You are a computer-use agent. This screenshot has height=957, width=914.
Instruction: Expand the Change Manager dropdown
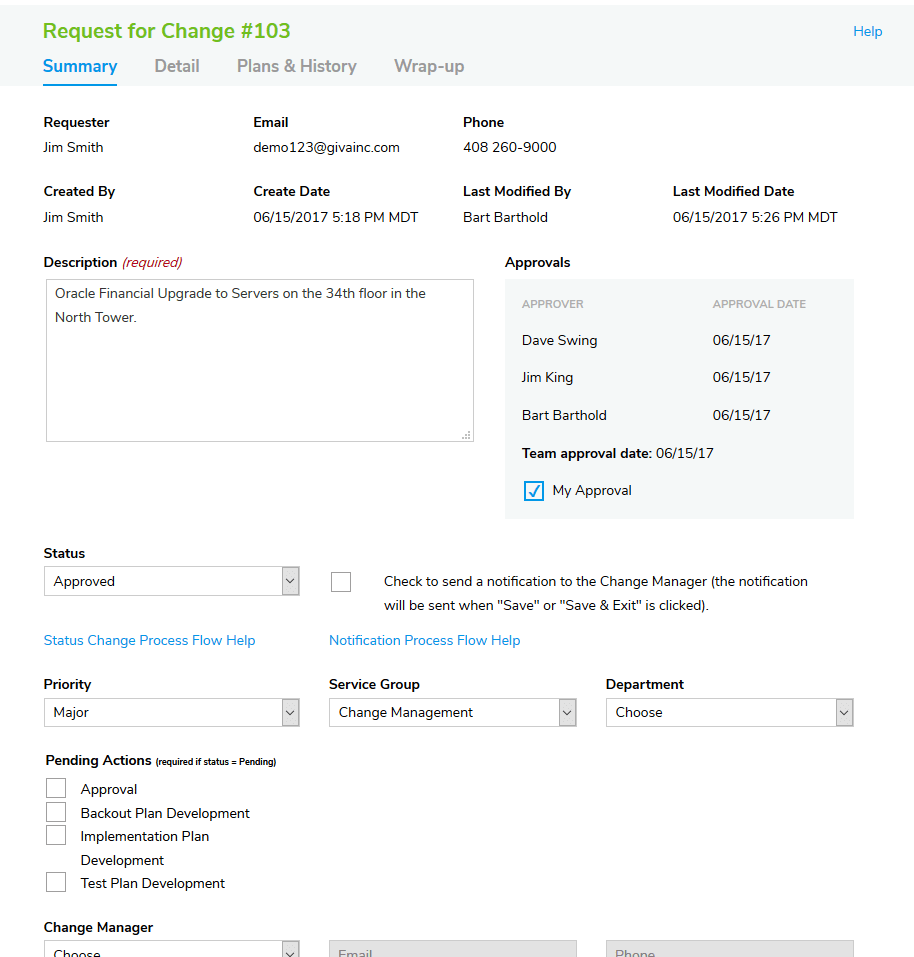[x=288, y=950]
